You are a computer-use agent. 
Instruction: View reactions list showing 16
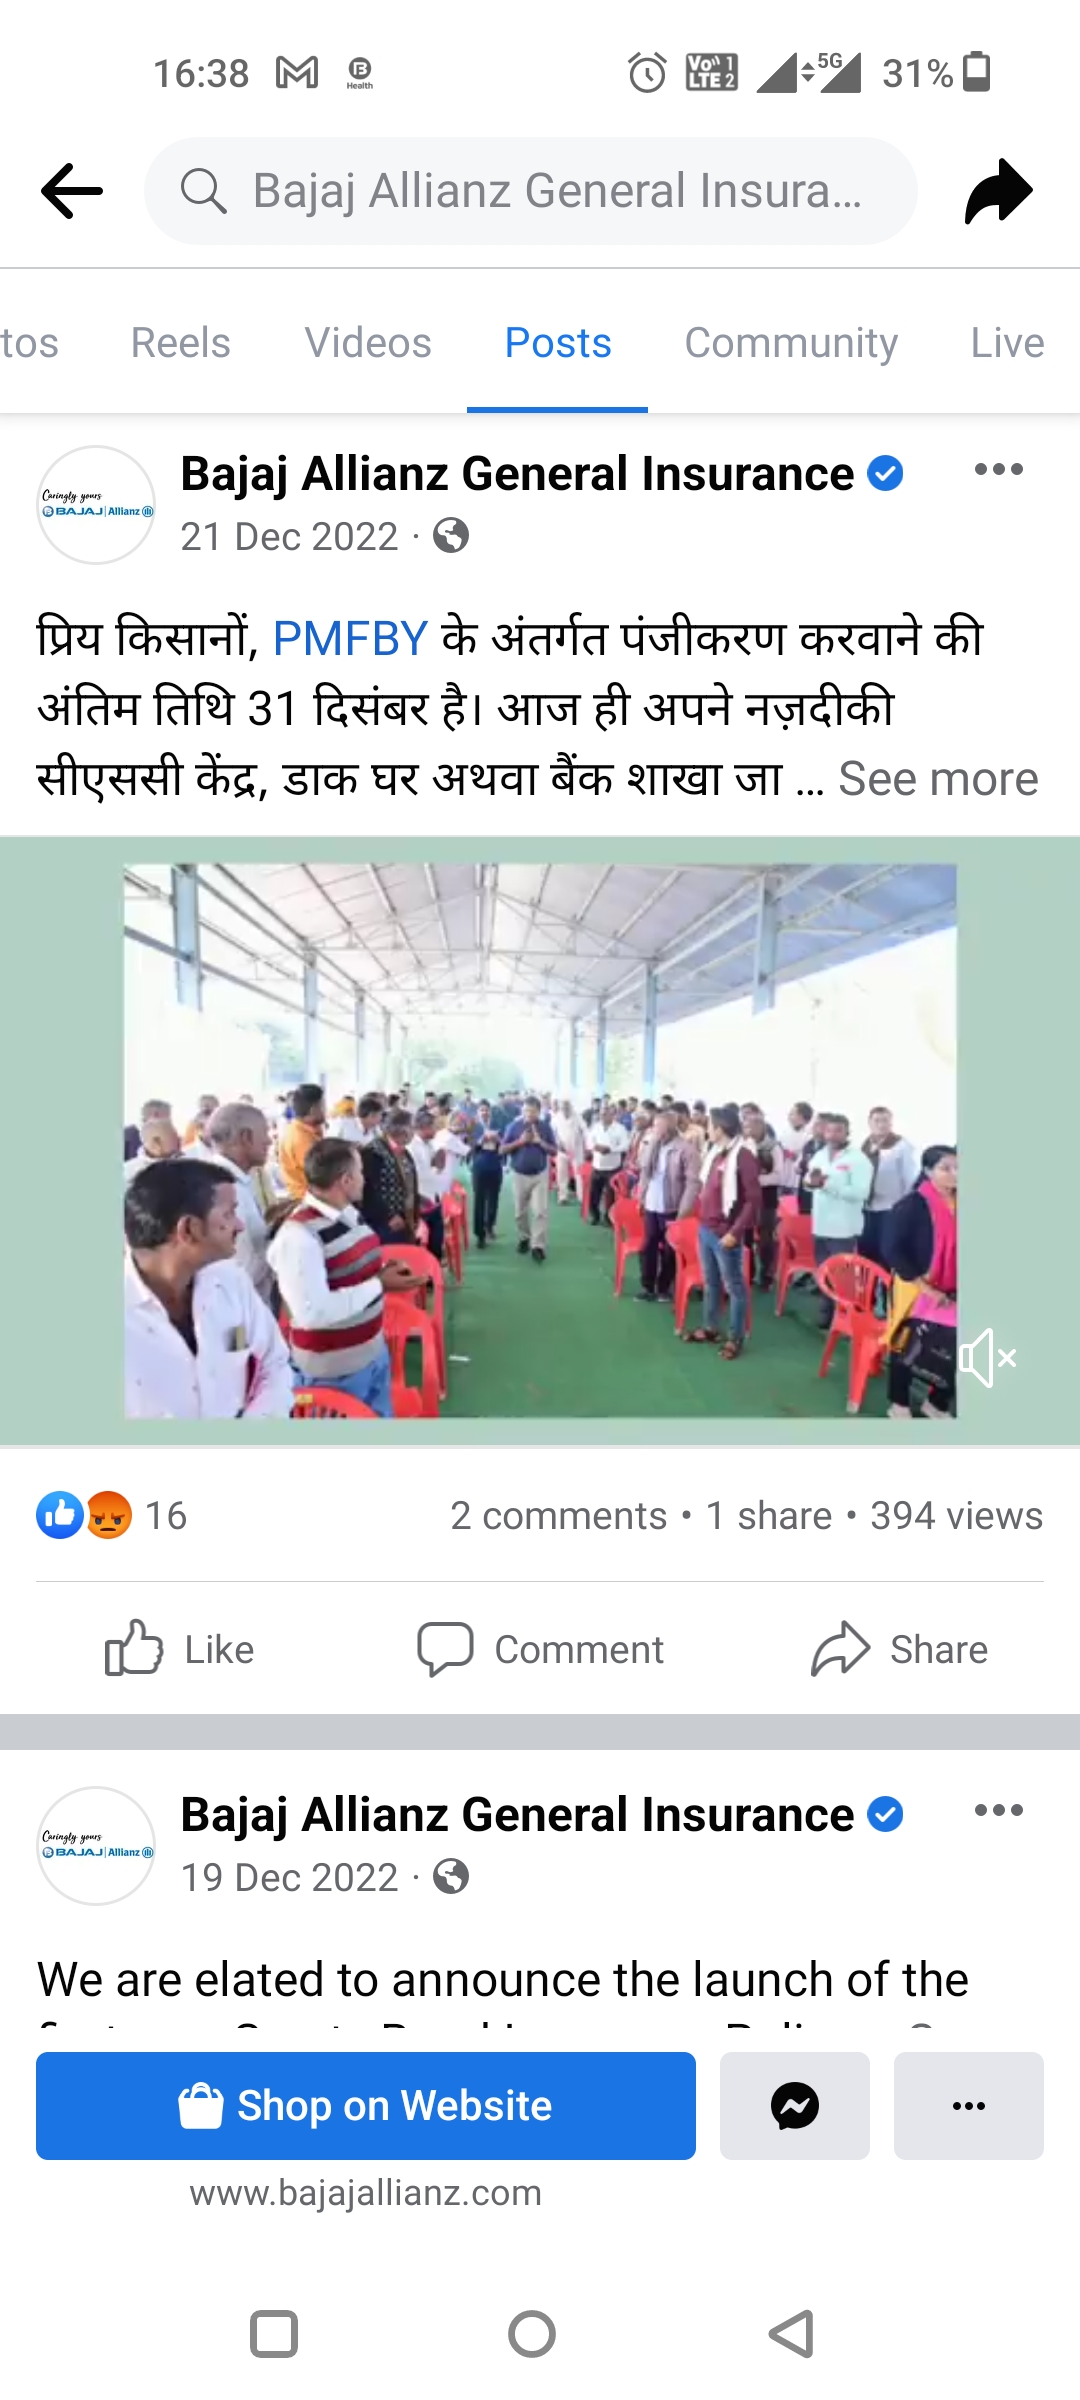pyautogui.click(x=112, y=1516)
